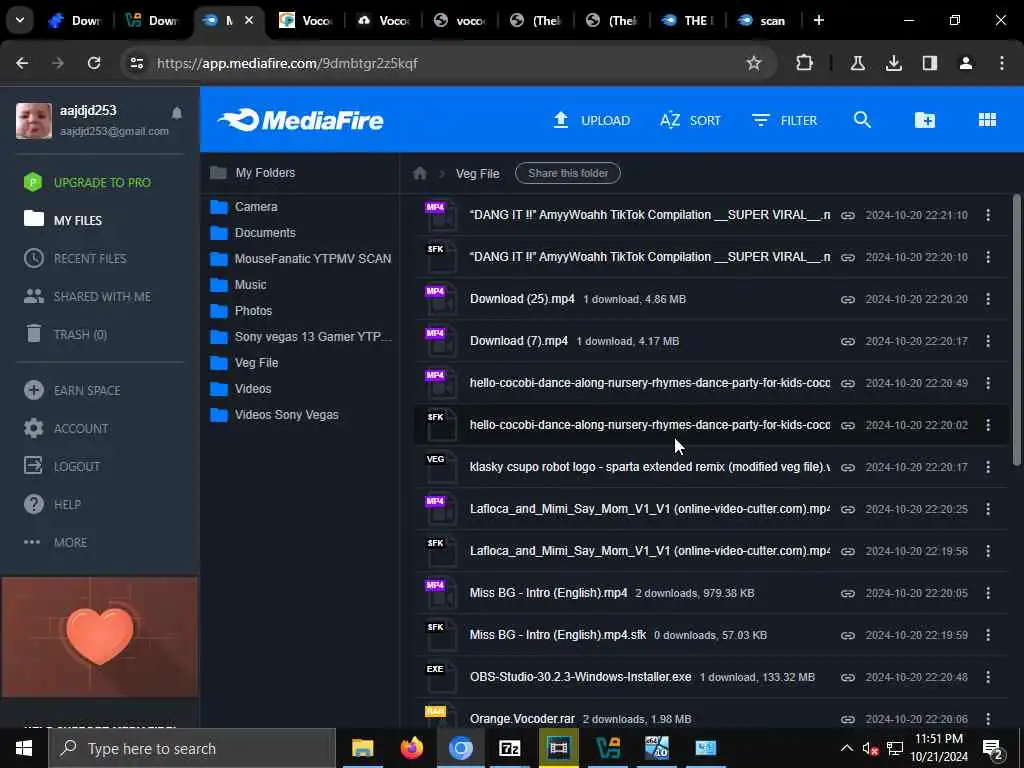The height and width of the screenshot is (768, 1024).
Task: Open options menu for Download (25).mp4
Action: tap(988, 299)
